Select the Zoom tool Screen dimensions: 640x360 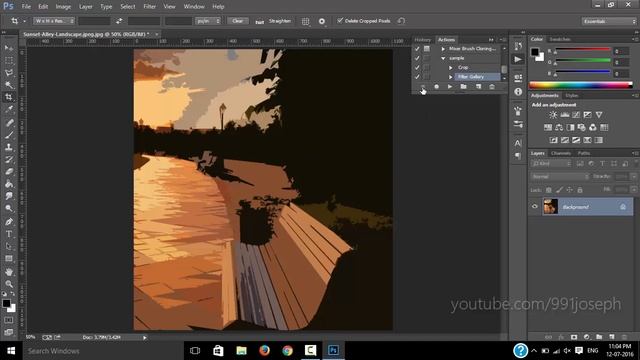coord(9,284)
